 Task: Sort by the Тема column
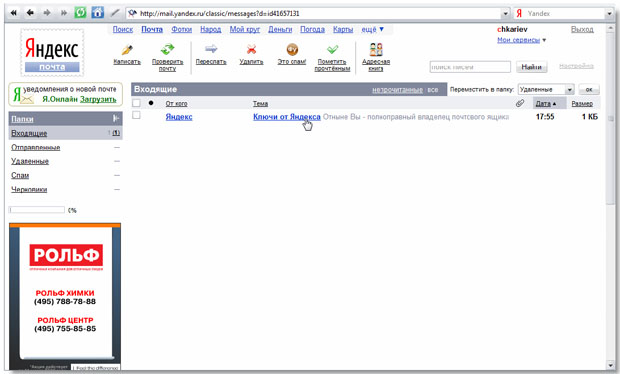[x=260, y=104]
